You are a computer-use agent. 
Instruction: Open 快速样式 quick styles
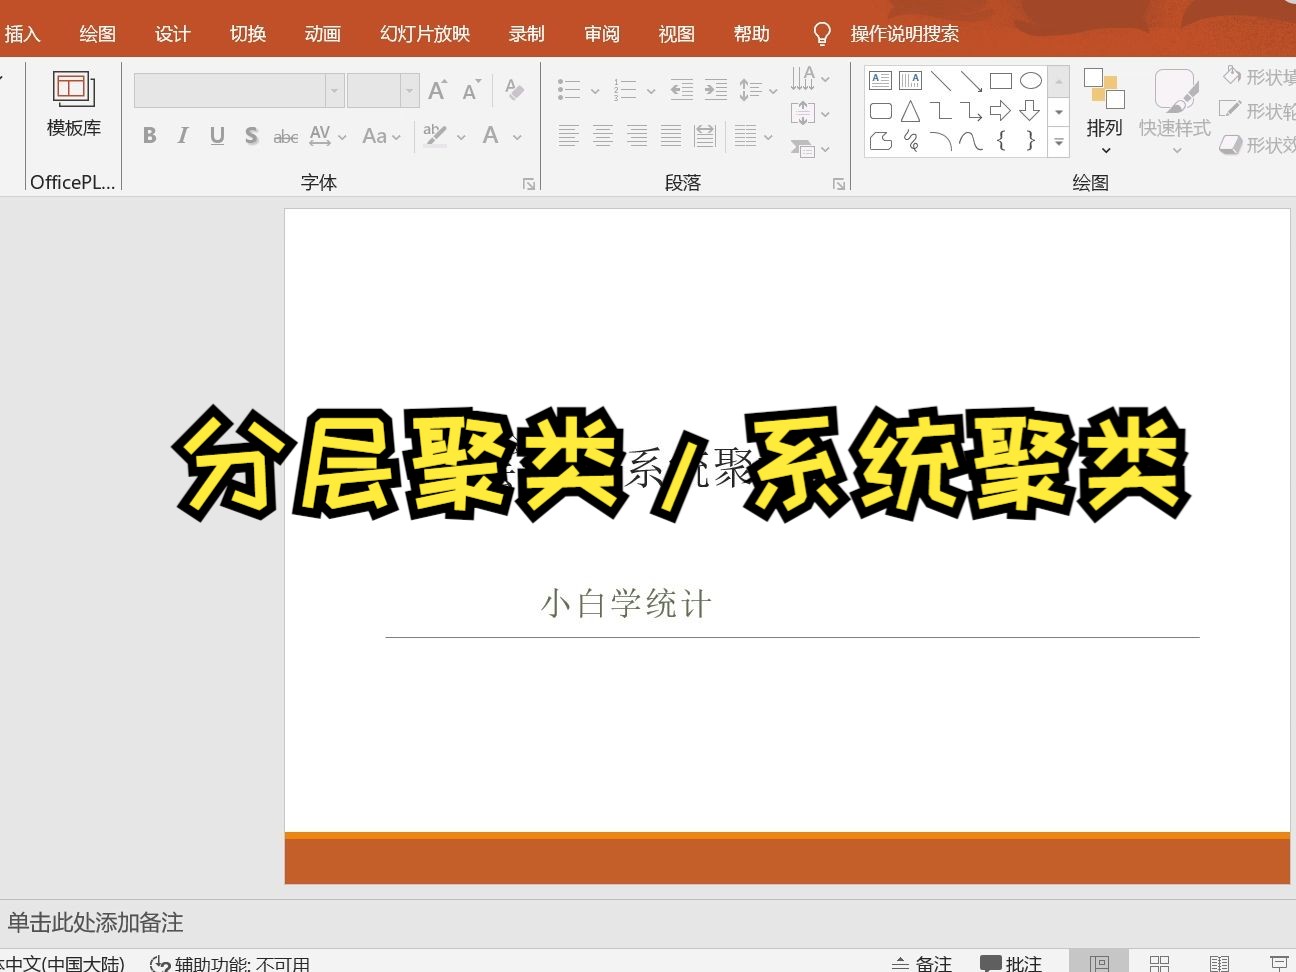(x=1175, y=111)
